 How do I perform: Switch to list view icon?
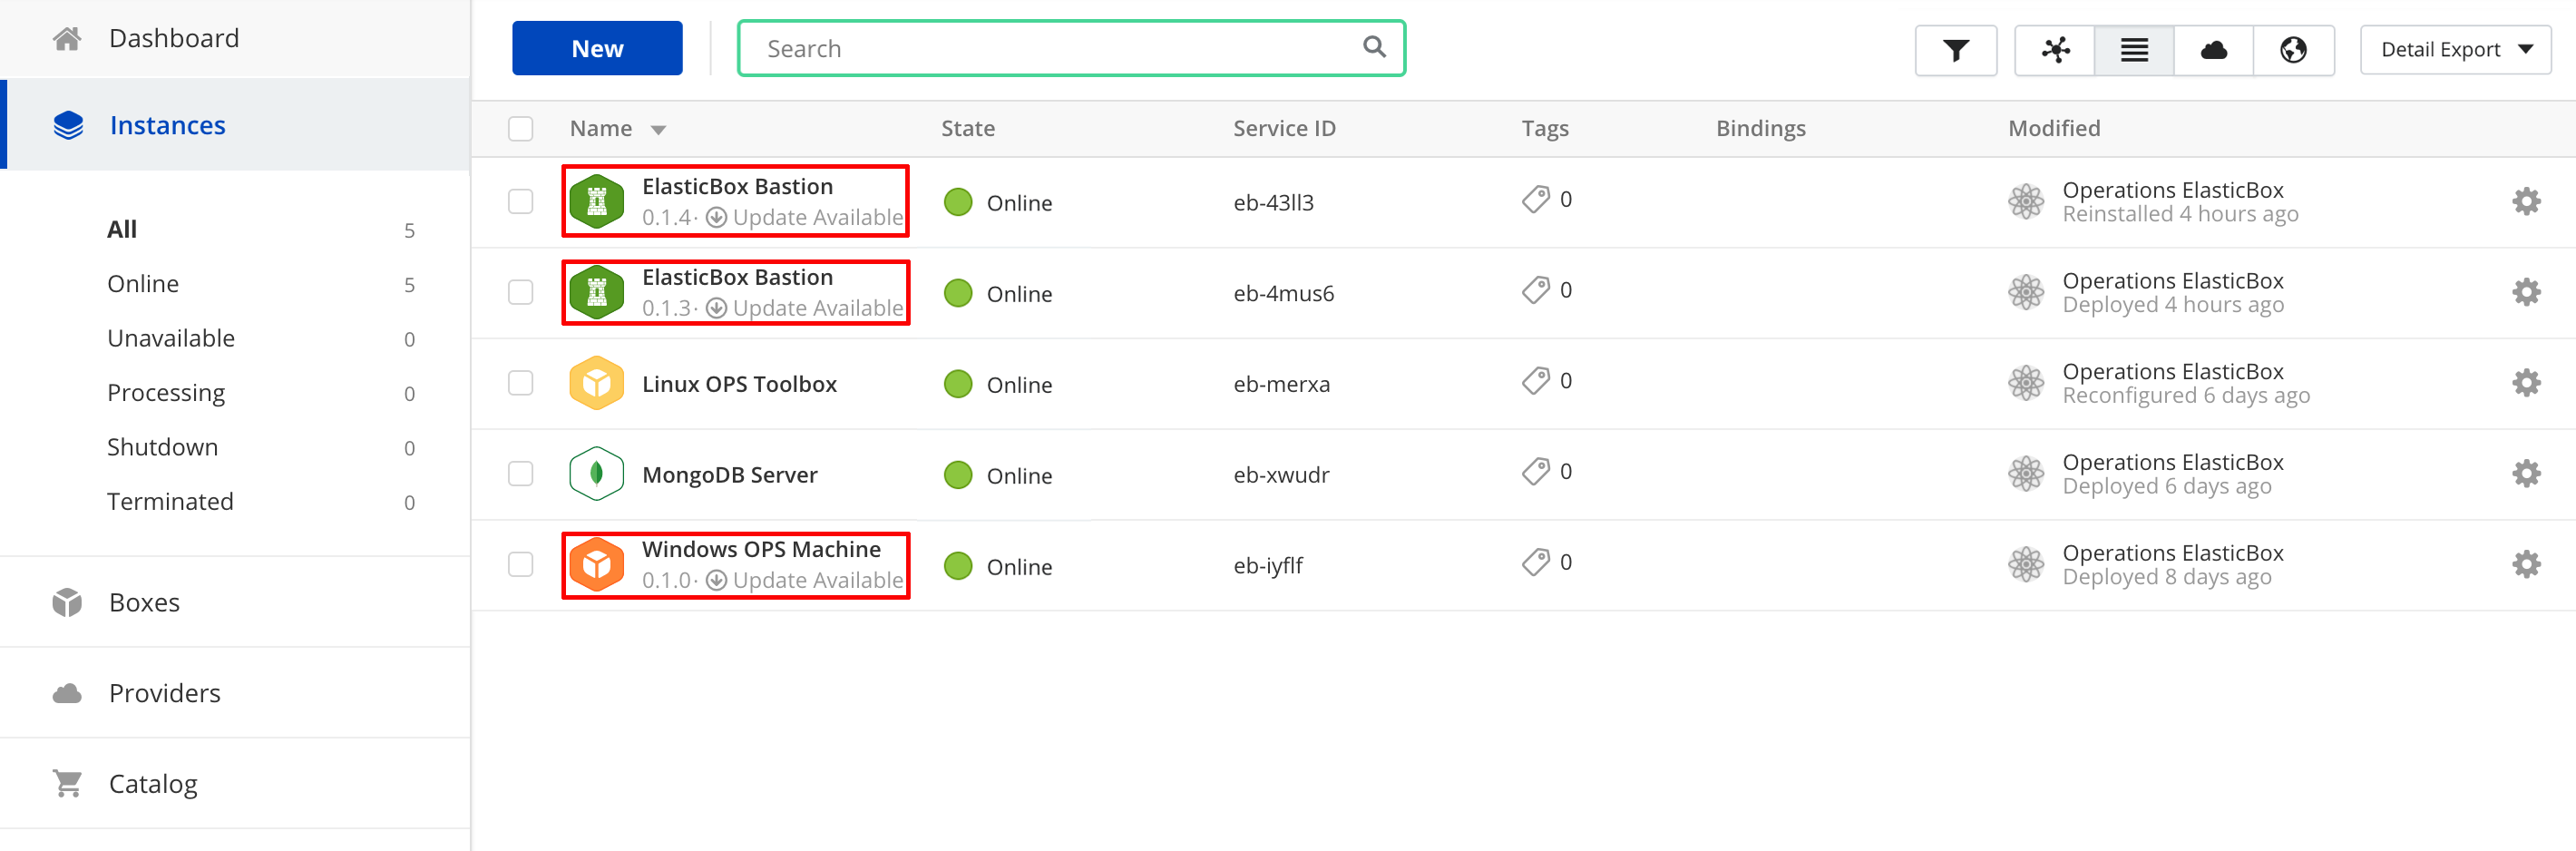coord(2134,50)
